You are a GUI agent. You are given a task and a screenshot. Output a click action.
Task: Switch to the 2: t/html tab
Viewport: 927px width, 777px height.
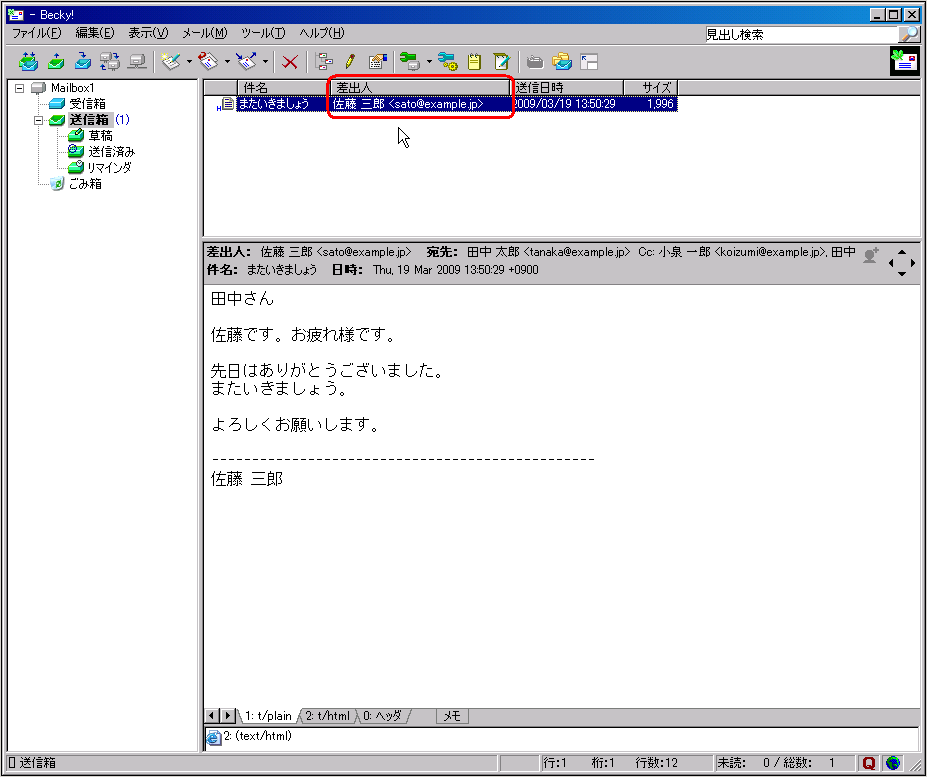click(329, 716)
